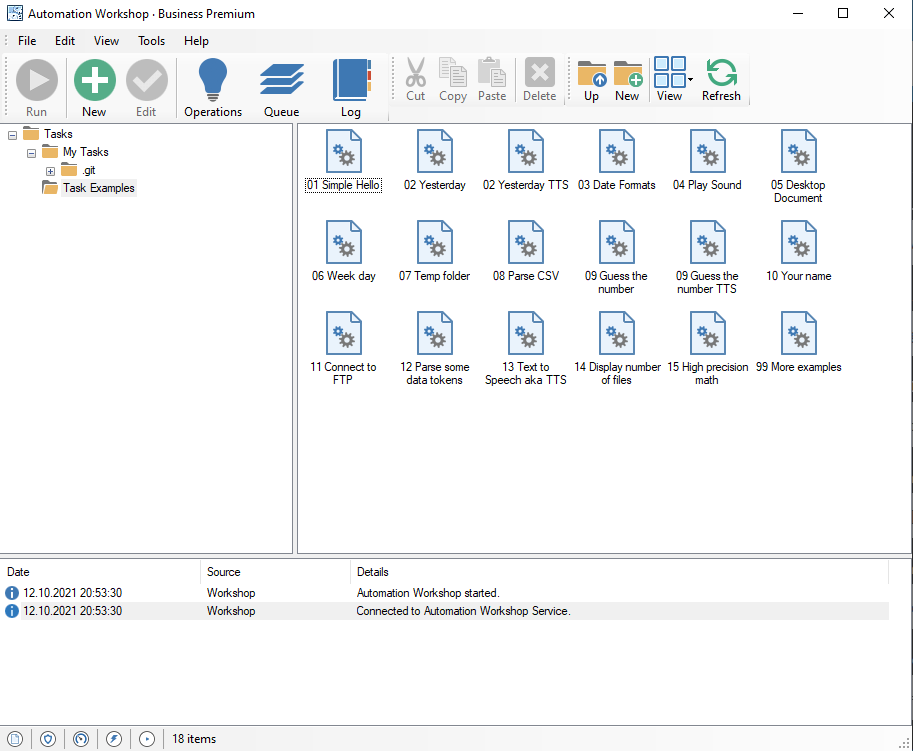Select the 12 Parse some data tokens task
Image resolution: width=913 pixels, height=751 pixels.
click(434, 348)
